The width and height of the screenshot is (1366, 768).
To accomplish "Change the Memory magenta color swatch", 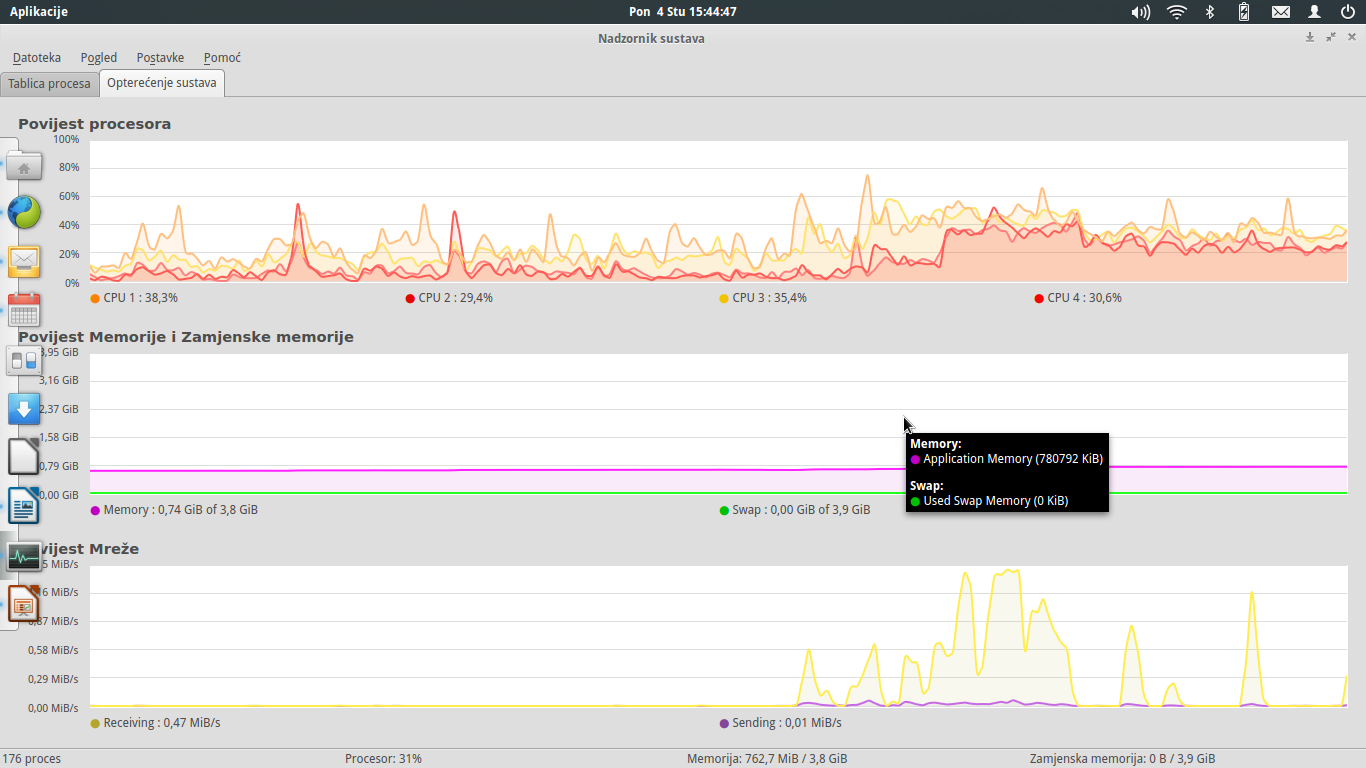I will (95, 510).
